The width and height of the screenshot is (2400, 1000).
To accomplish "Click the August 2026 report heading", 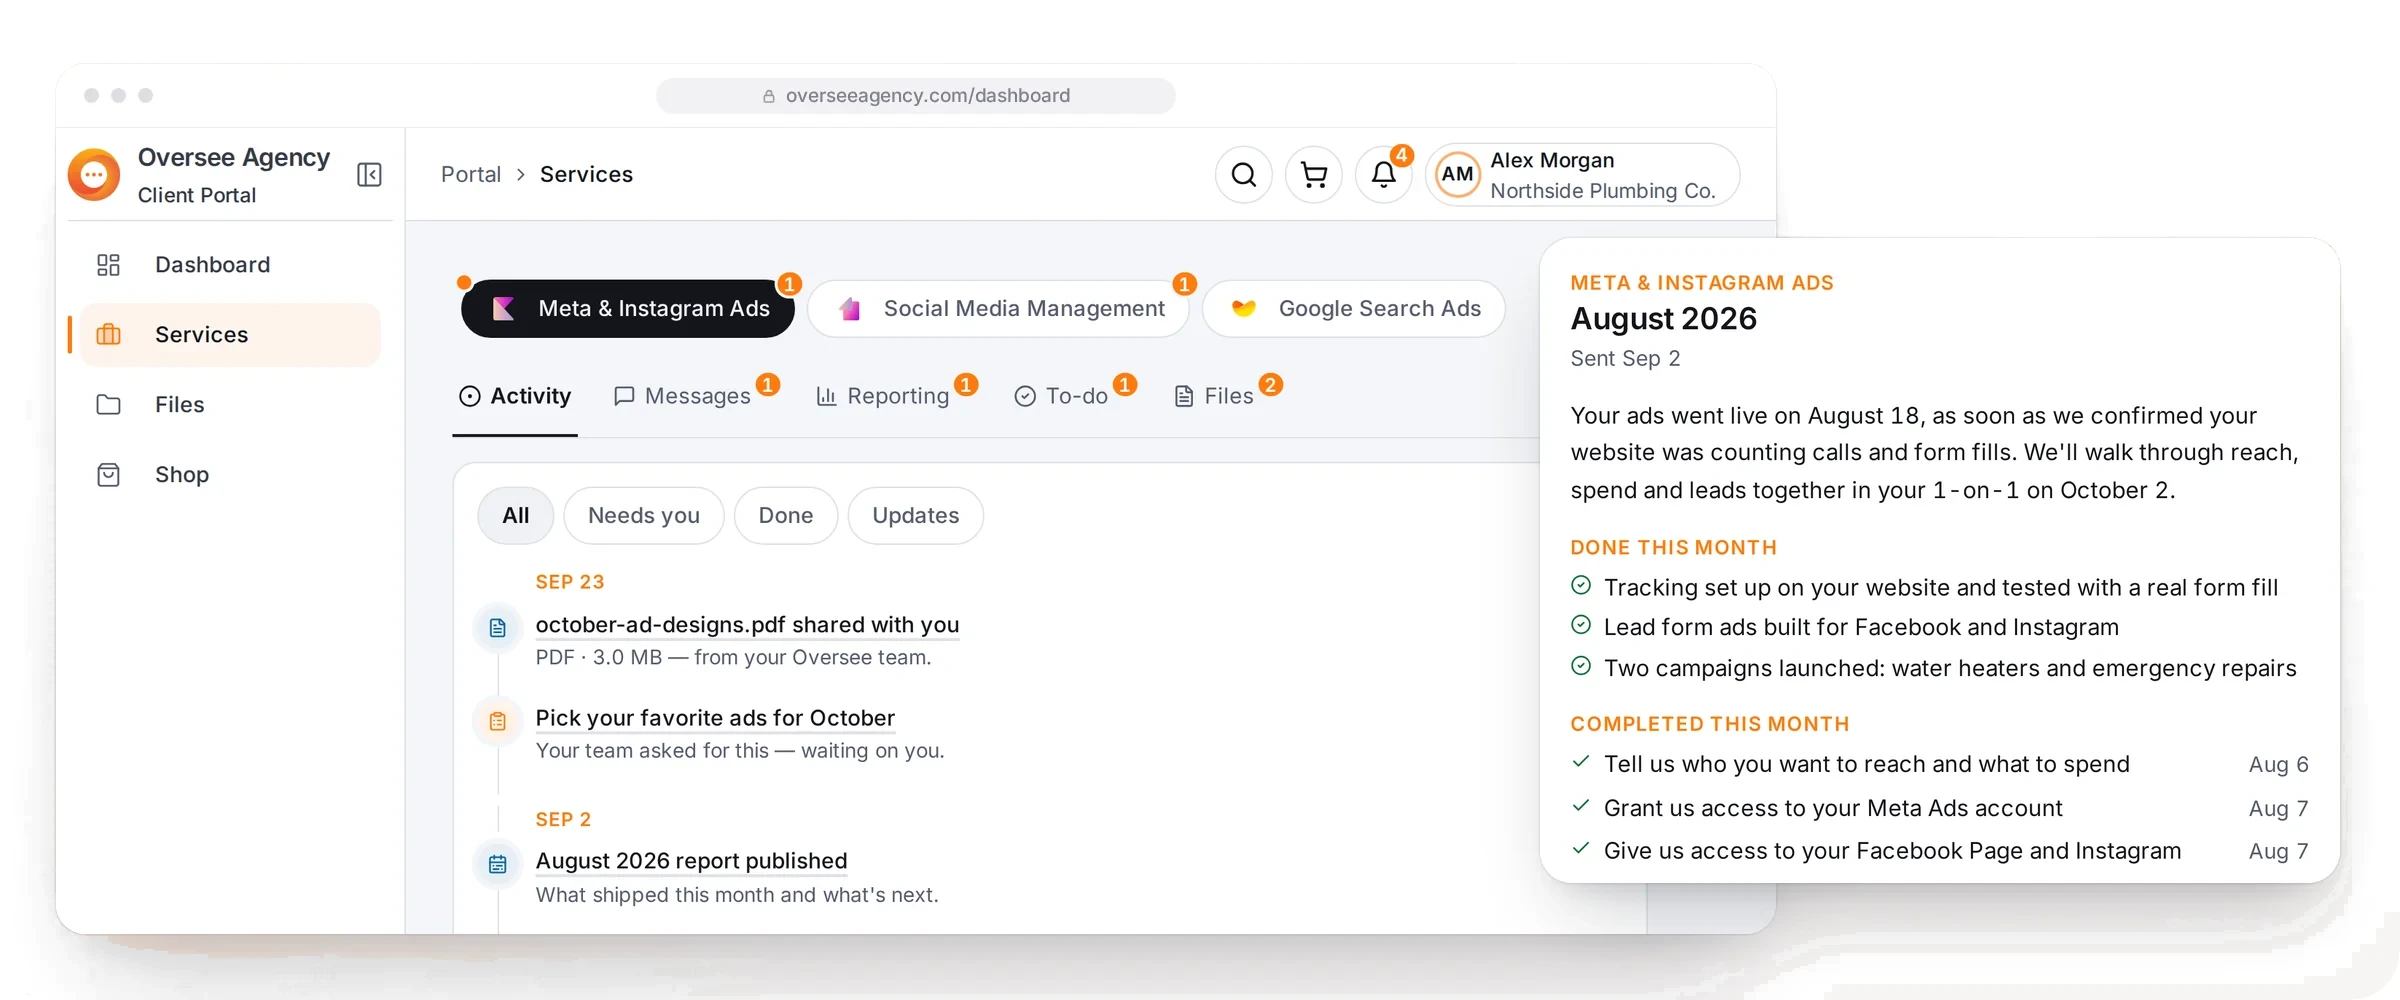I will point(1664,319).
